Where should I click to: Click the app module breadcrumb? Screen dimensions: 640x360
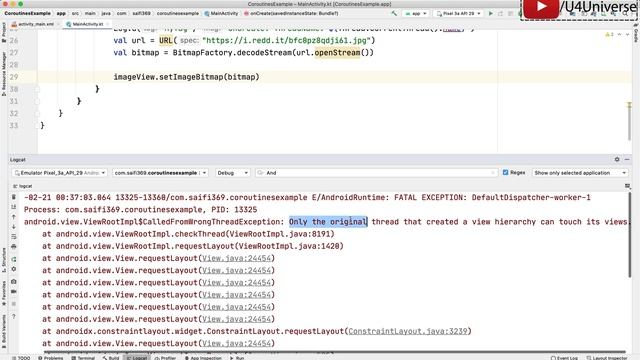pyautogui.click(x=61, y=13)
